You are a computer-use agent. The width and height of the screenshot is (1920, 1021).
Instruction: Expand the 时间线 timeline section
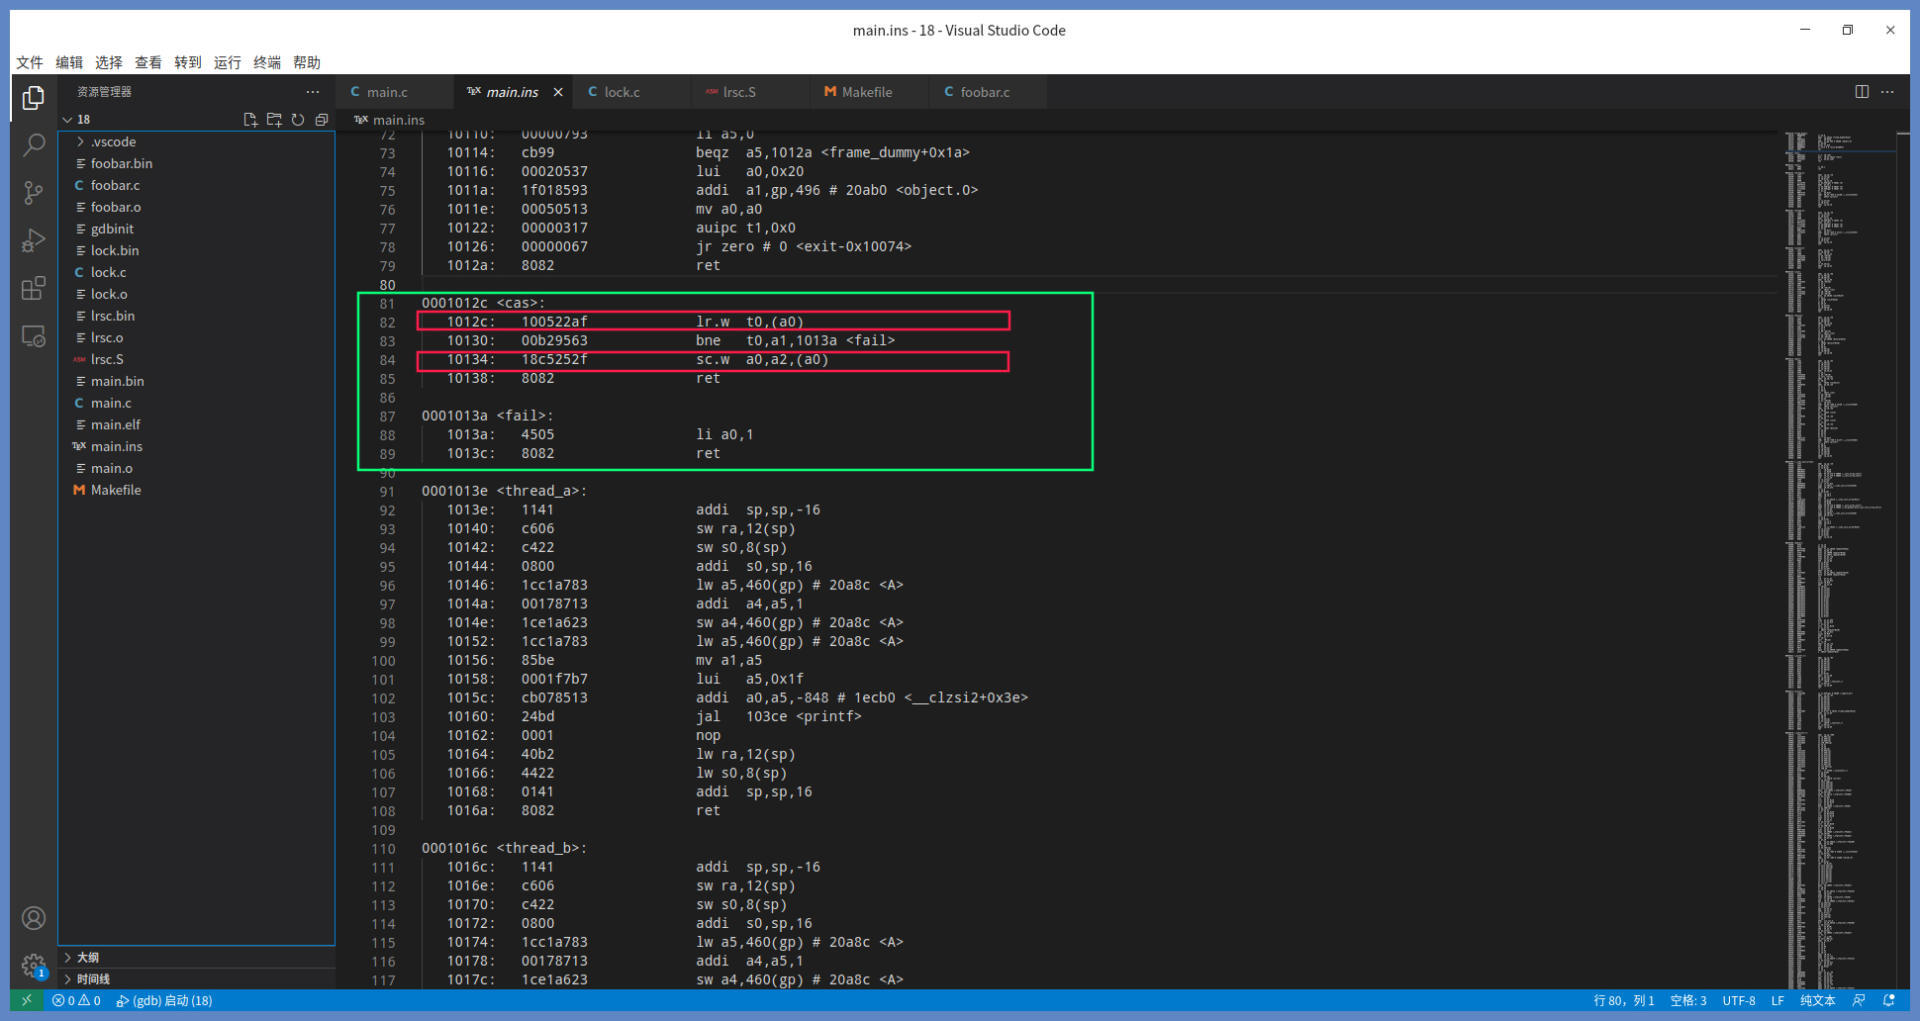(x=93, y=979)
